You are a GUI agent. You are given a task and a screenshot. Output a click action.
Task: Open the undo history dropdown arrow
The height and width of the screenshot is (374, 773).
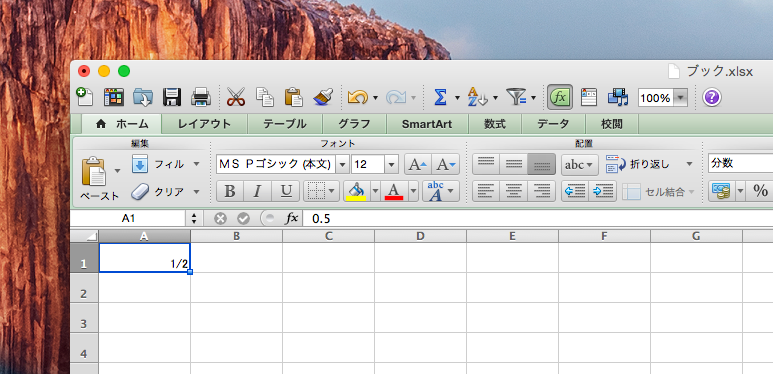point(375,98)
